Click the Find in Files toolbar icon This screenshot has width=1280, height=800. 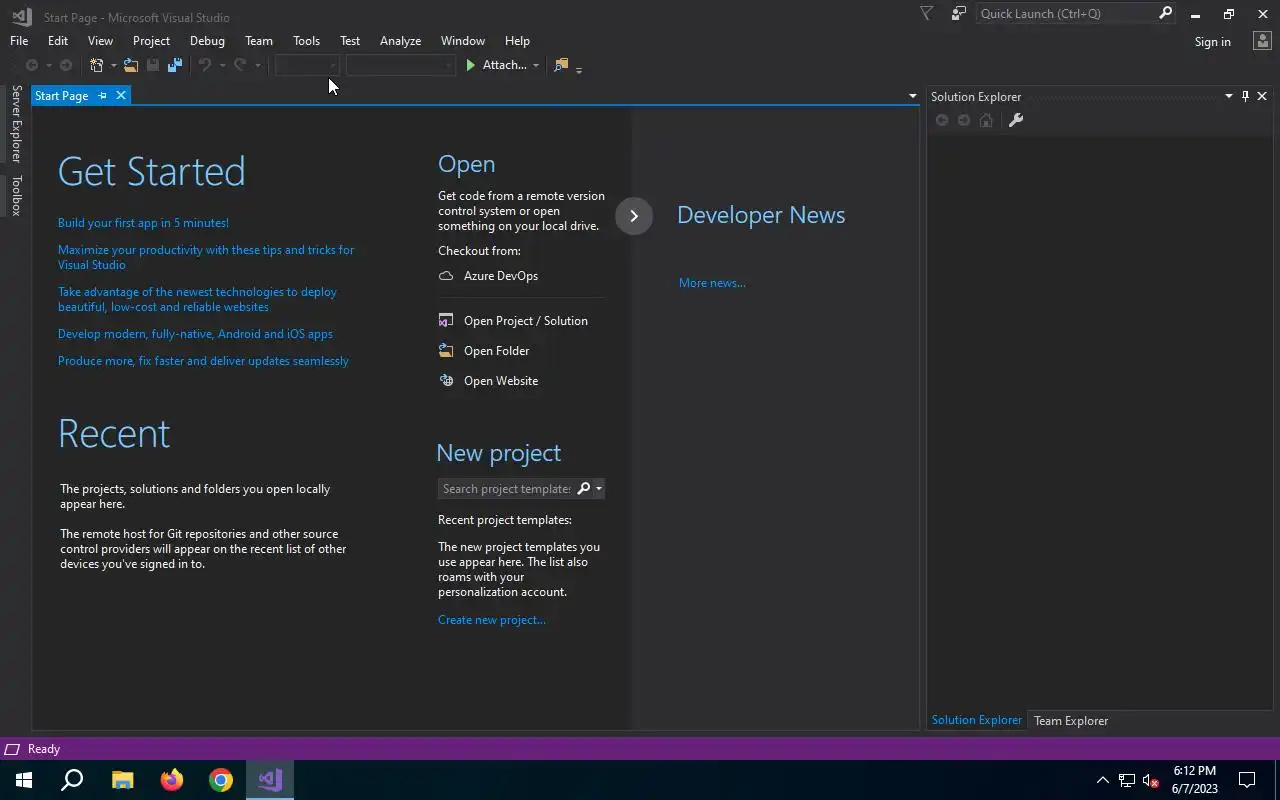[x=561, y=65]
